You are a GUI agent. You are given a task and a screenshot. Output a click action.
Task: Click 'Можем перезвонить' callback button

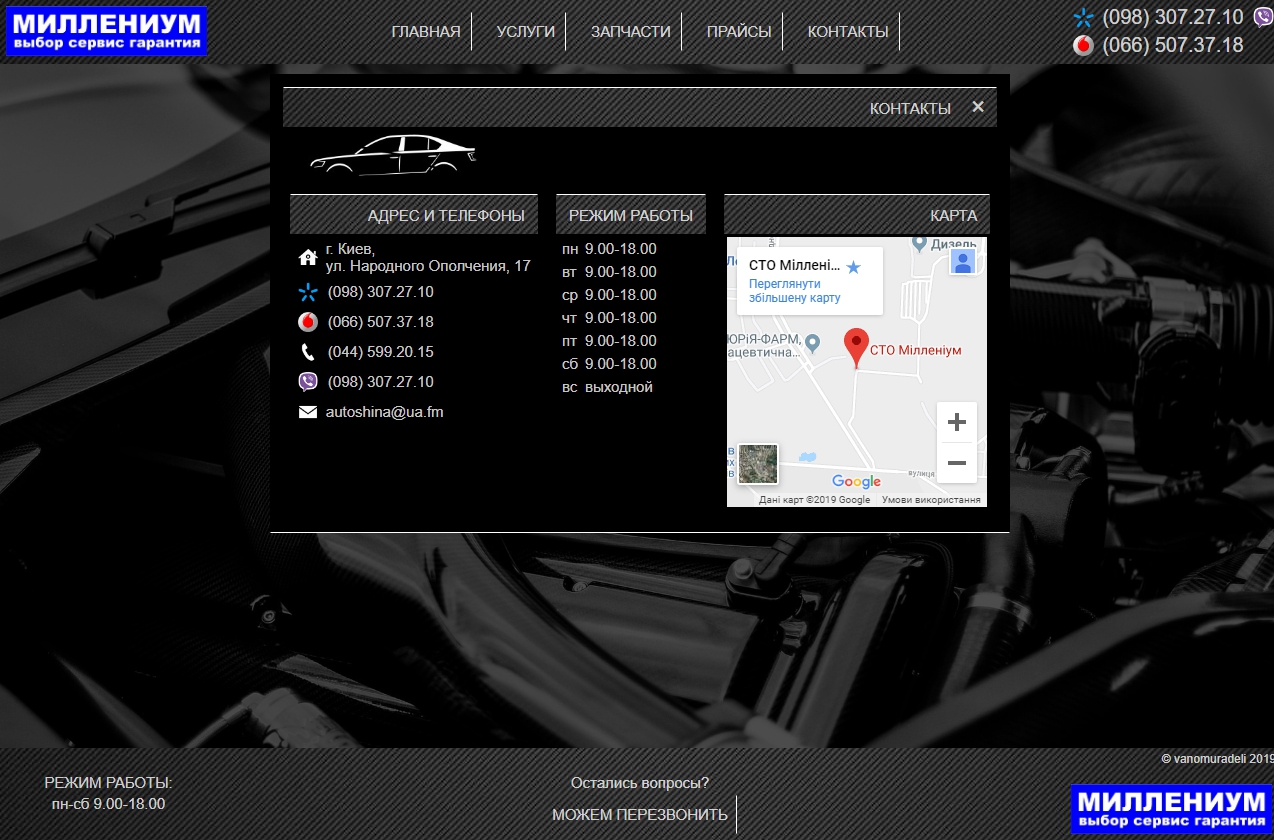coord(640,814)
